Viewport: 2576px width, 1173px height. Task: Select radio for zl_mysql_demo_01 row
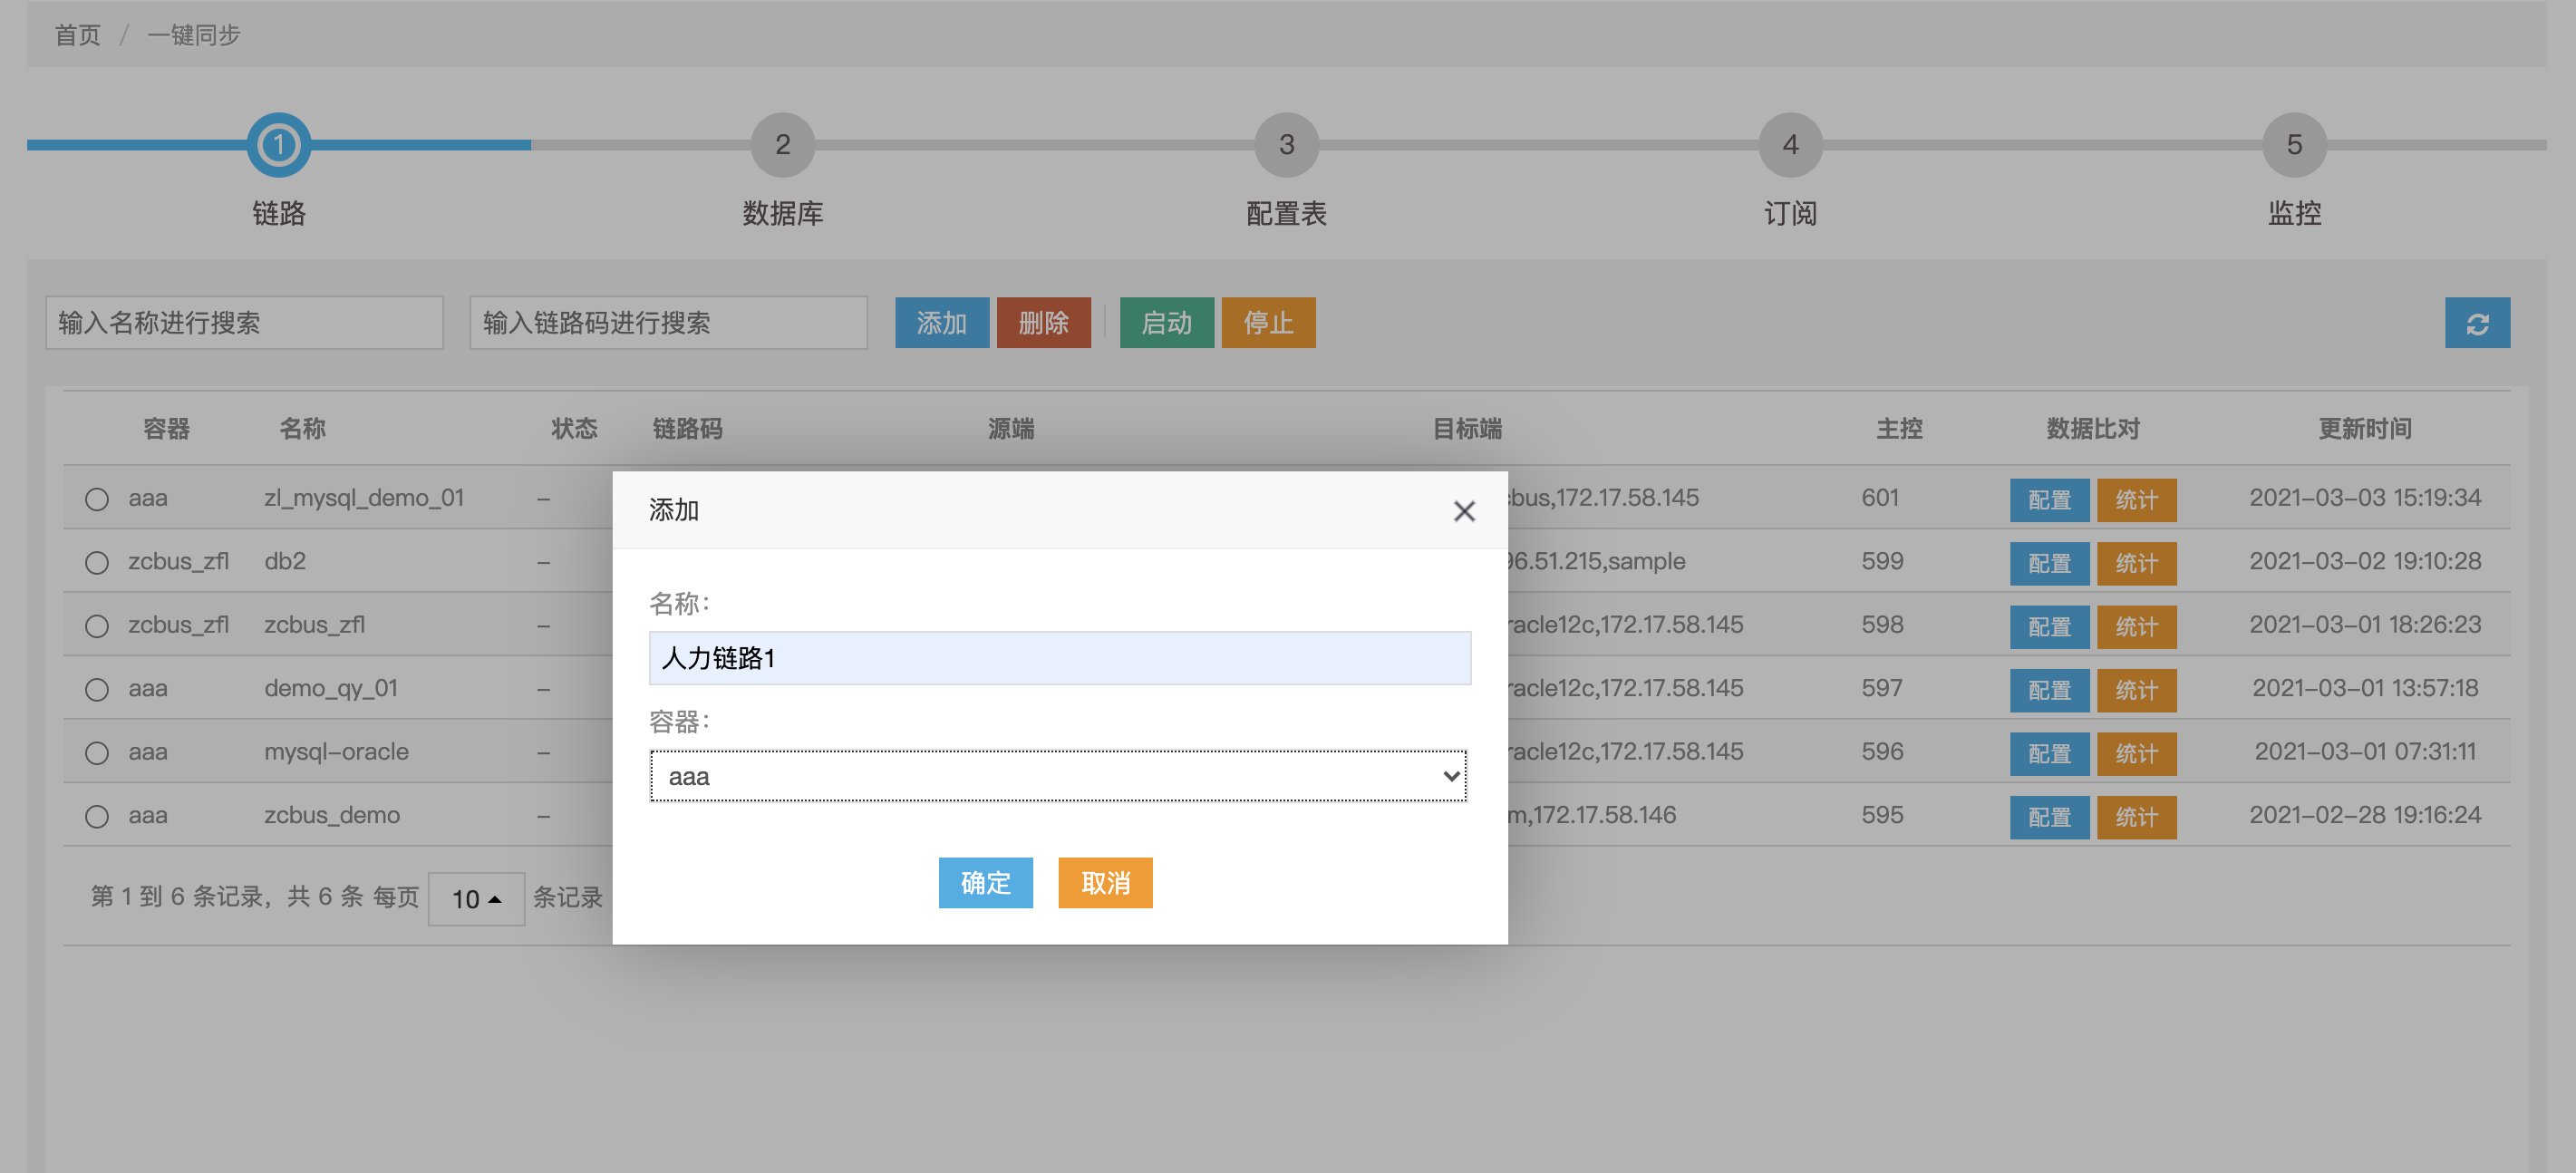pos(97,499)
